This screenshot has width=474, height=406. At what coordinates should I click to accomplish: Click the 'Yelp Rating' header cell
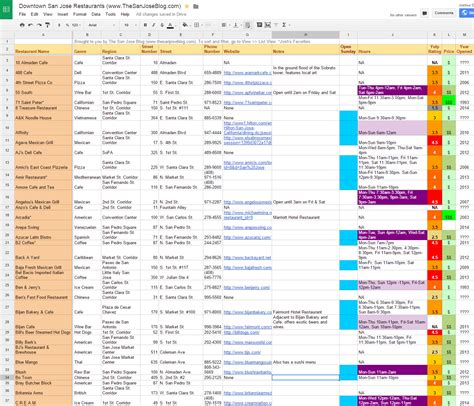click(x=434, y=49)
